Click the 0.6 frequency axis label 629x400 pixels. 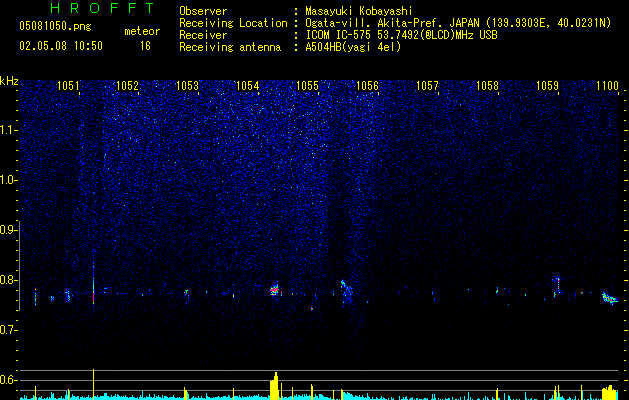(7, 380)
